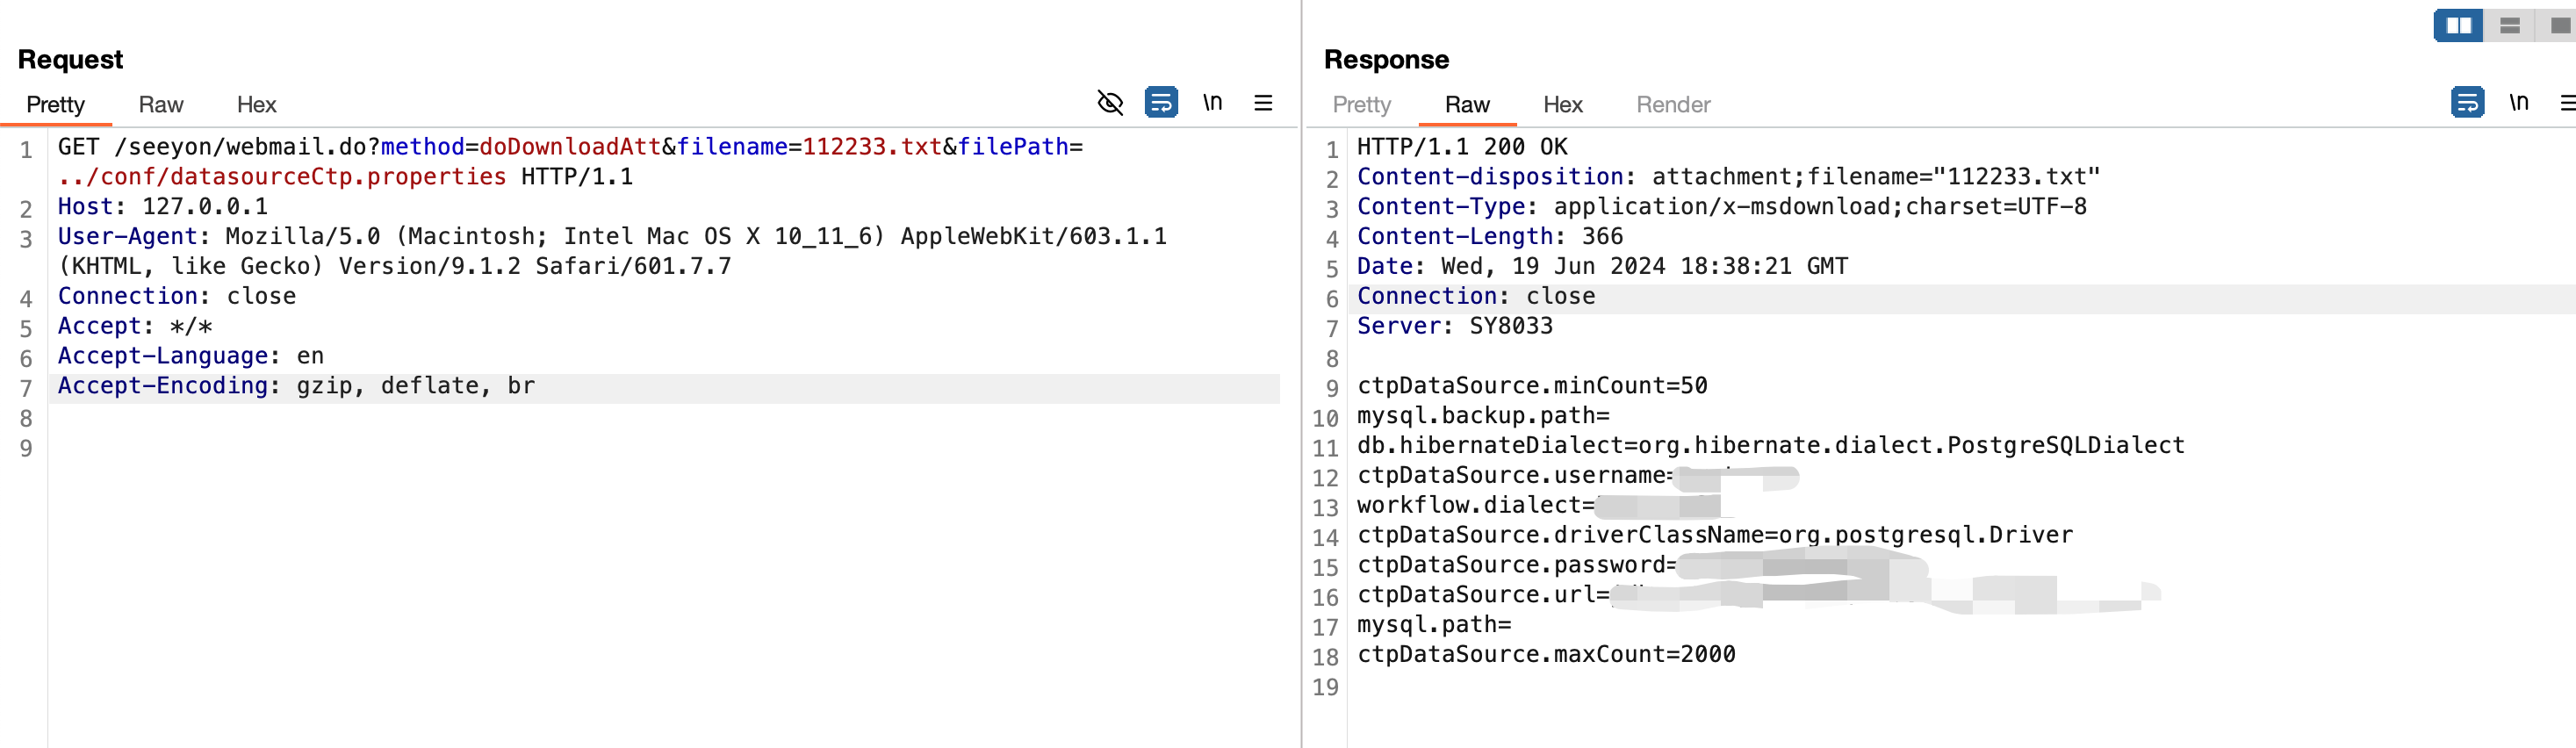Switch to Response Pretty tab
2576x748 pixels.
1361,105
